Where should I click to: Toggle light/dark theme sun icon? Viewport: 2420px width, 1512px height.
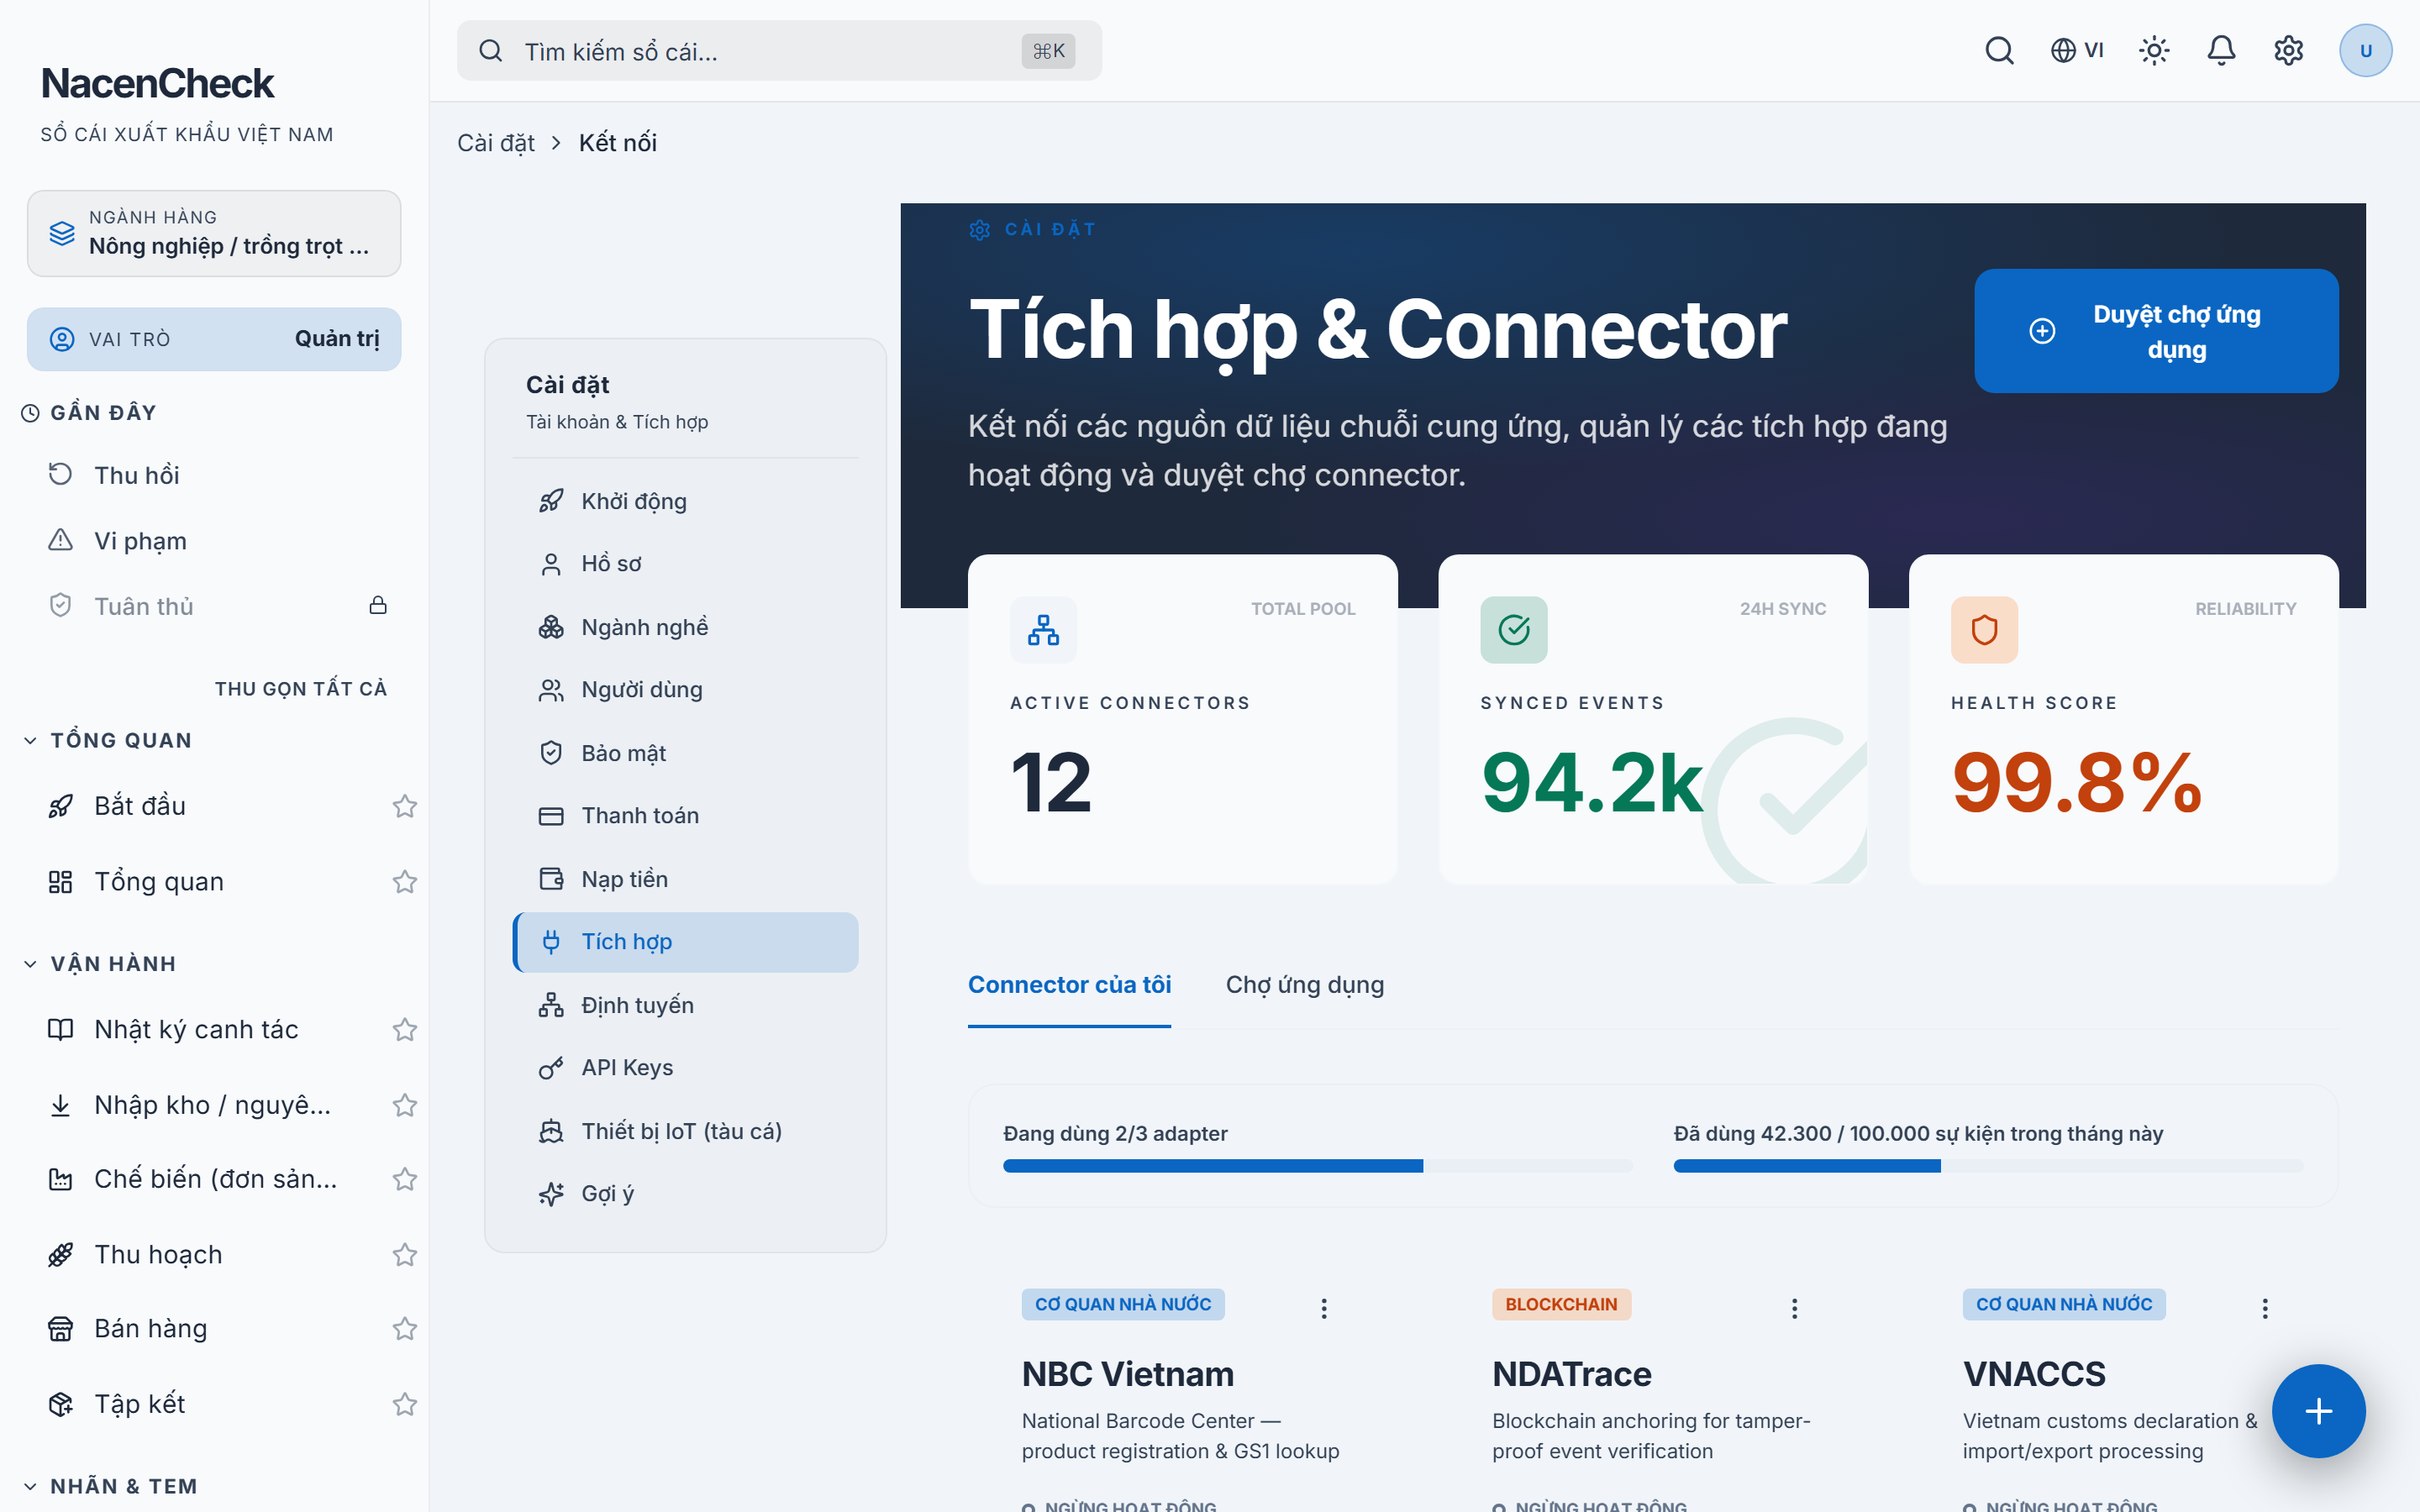click(x=2154, y=50)
